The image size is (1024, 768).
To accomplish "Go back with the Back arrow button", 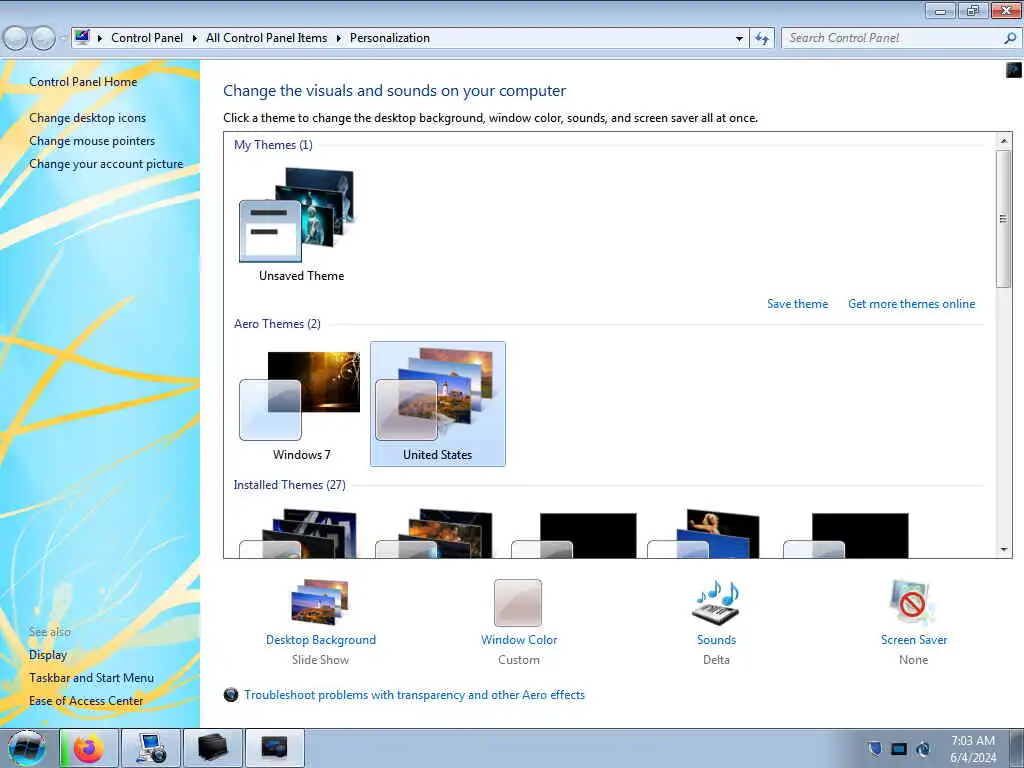I will click(16, 39).
